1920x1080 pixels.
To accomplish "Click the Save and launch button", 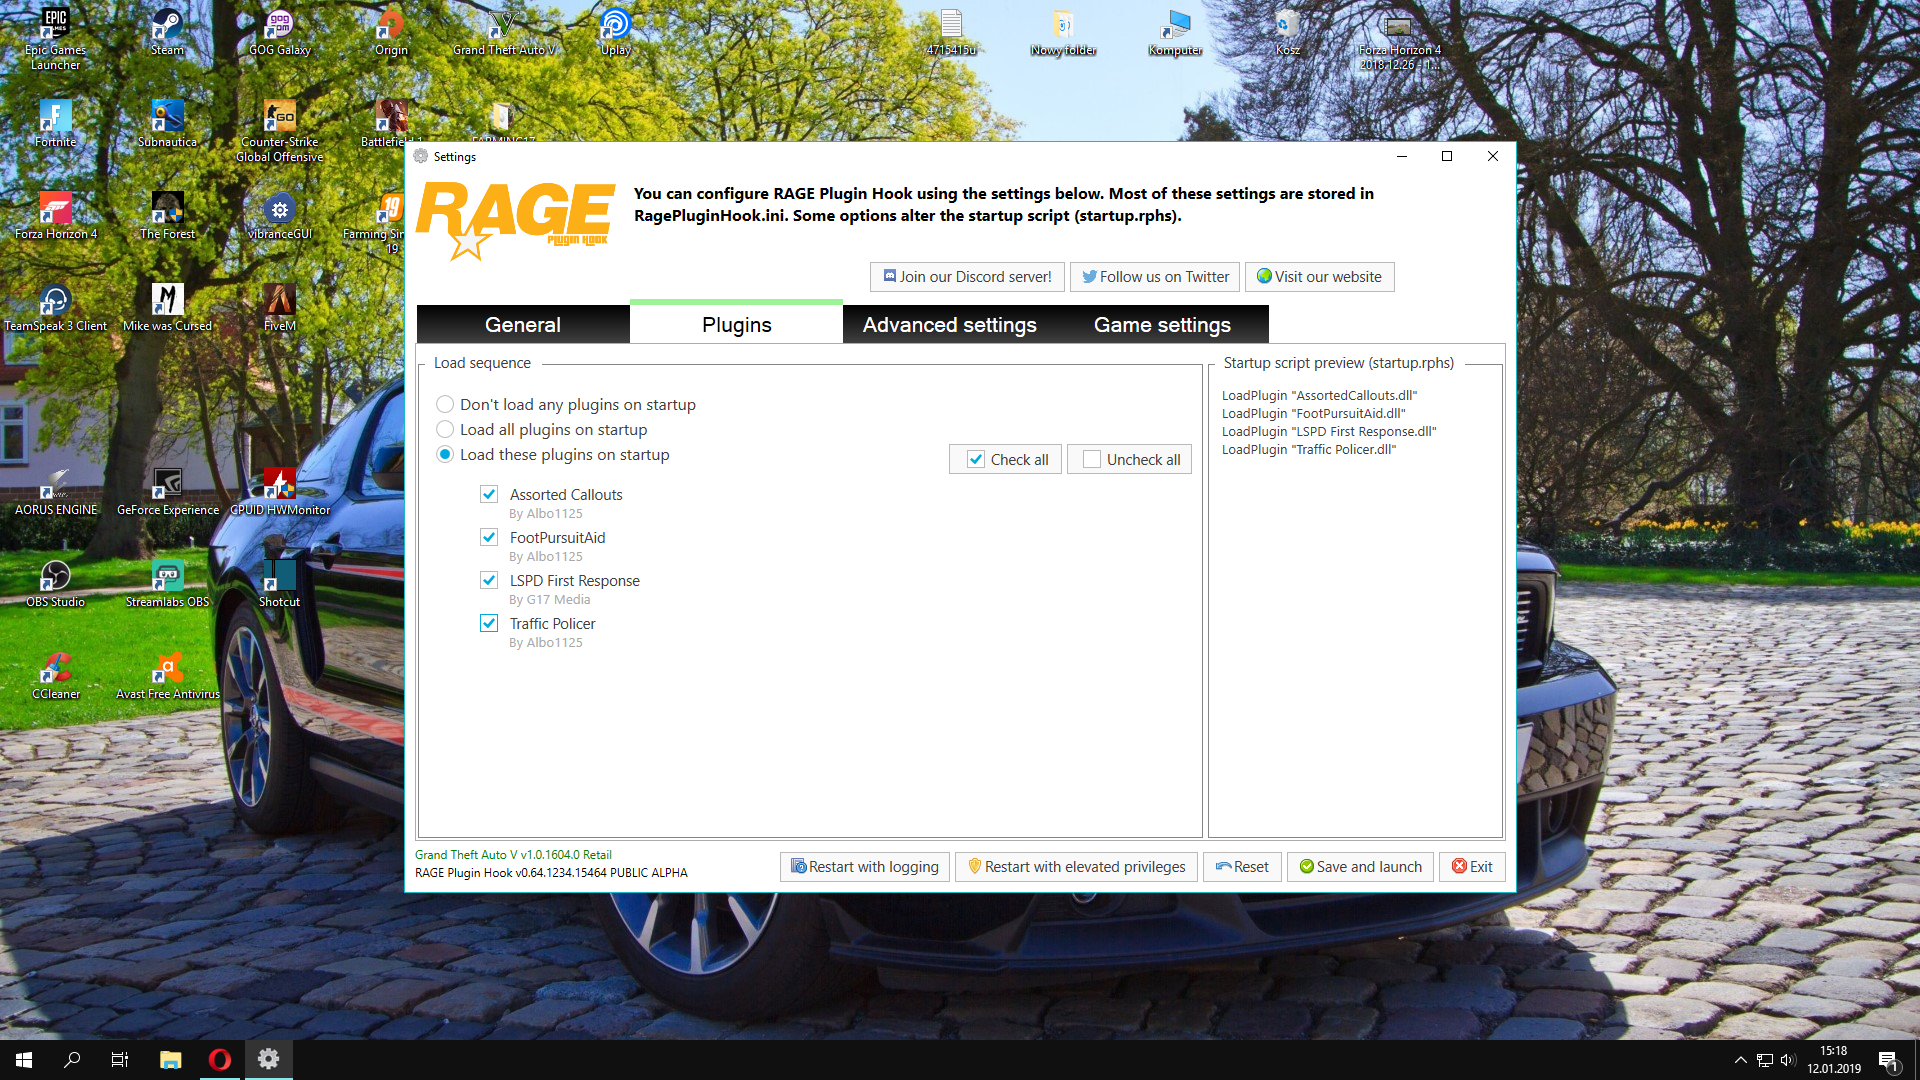I will point(1360,866).
